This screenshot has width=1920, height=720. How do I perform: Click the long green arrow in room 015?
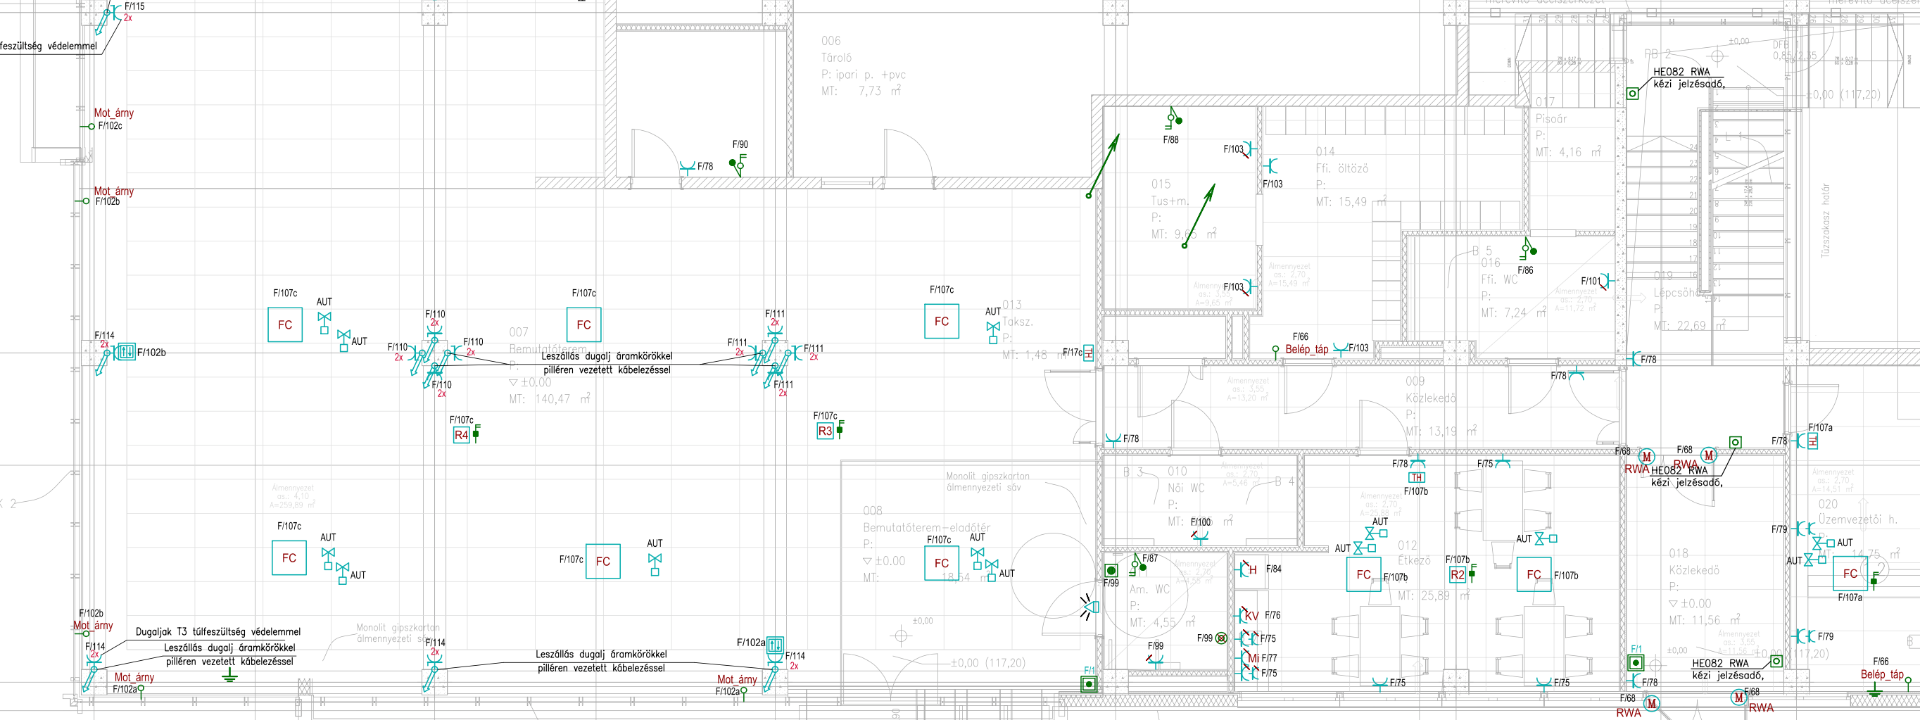tap(1103, 167)
